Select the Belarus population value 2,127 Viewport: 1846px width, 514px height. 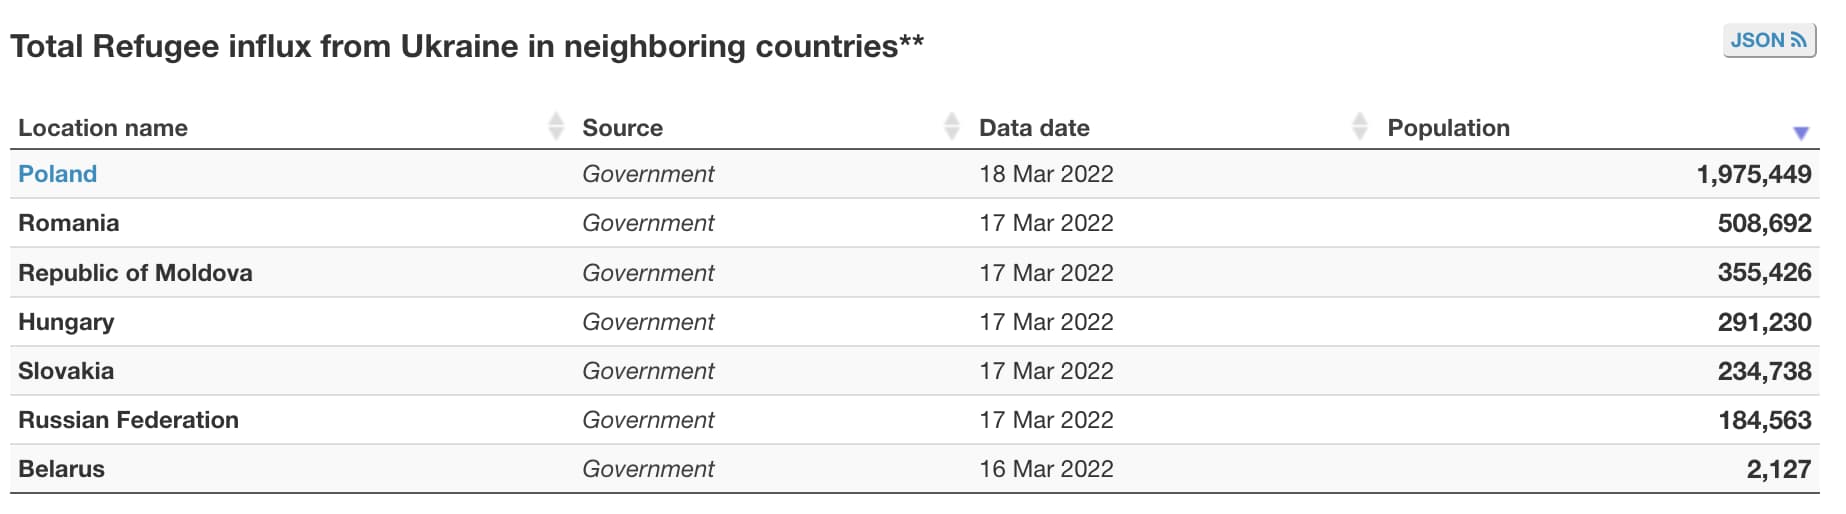pos(1779,470)
